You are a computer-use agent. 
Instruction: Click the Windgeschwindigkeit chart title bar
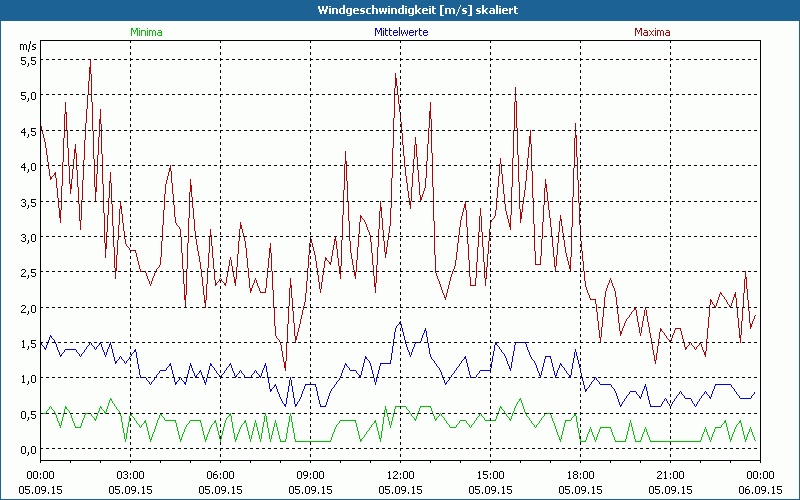click(400, 9)
